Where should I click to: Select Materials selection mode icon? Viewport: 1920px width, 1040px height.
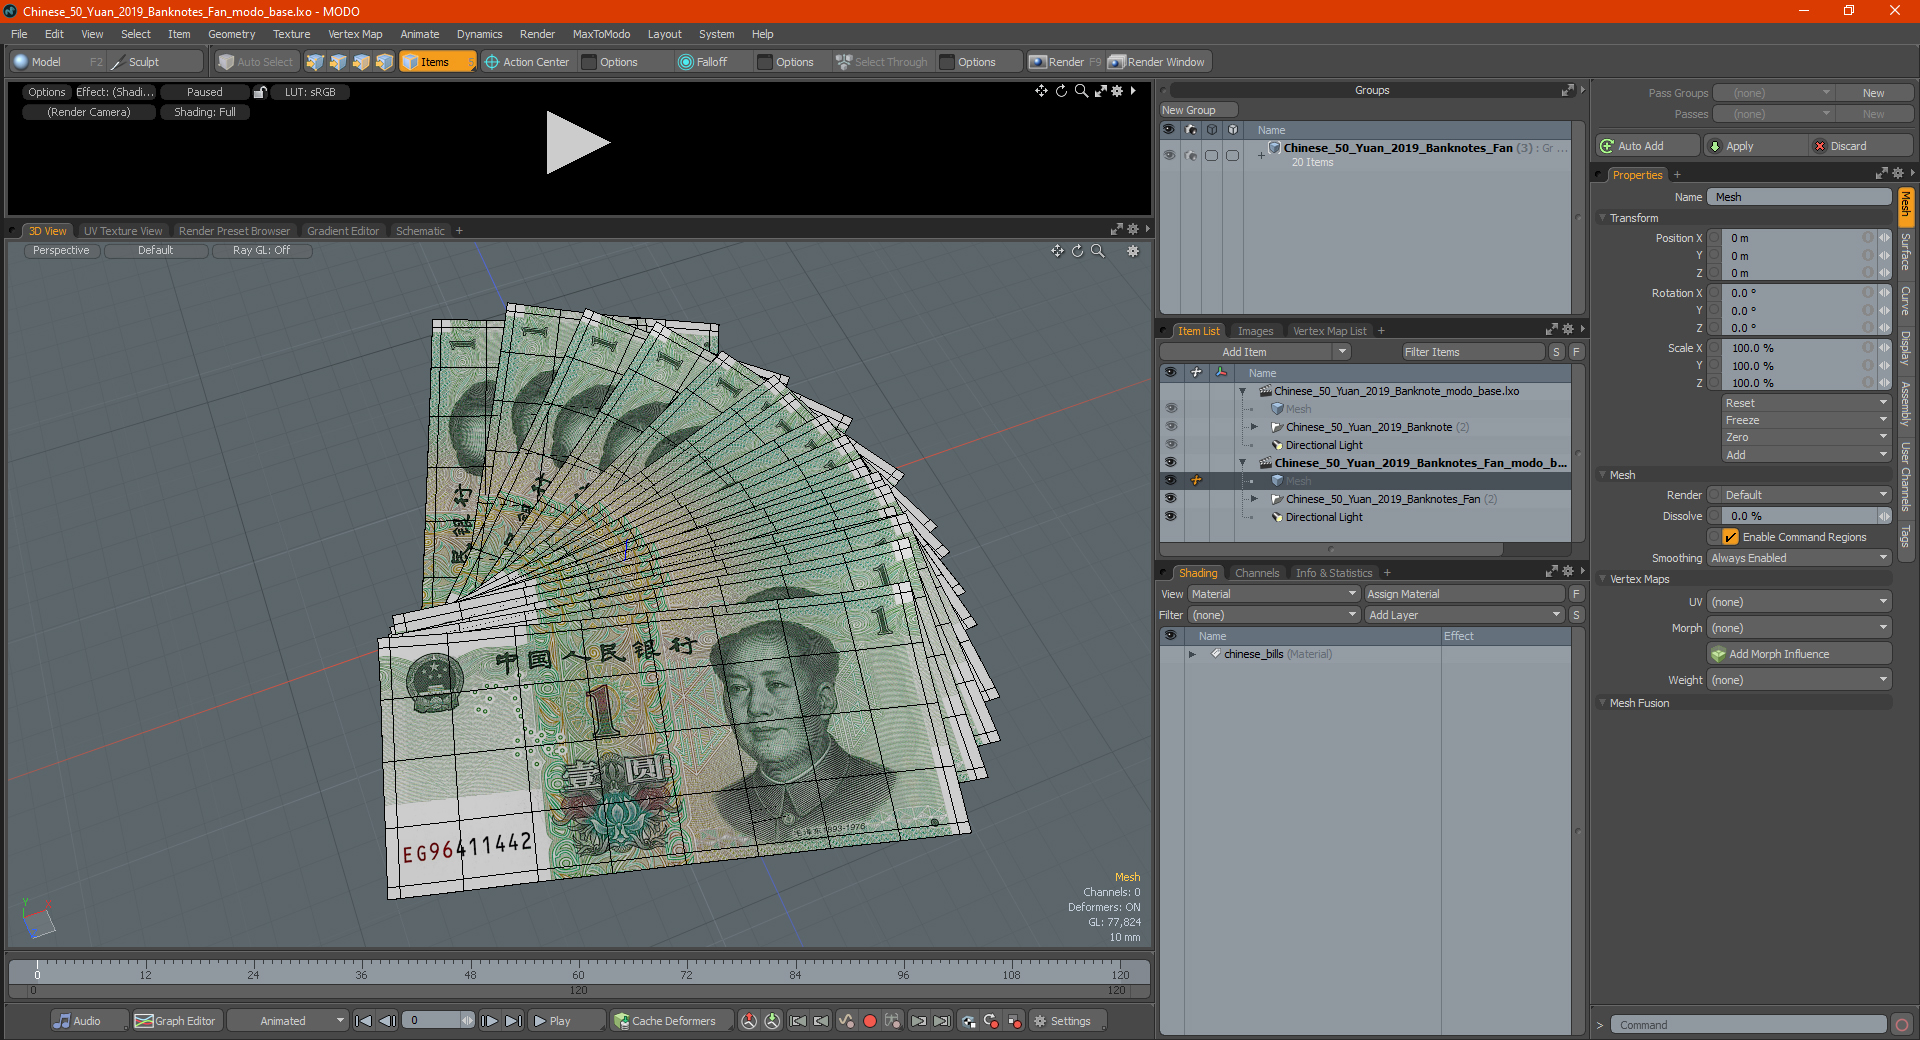tap(384, 62)
